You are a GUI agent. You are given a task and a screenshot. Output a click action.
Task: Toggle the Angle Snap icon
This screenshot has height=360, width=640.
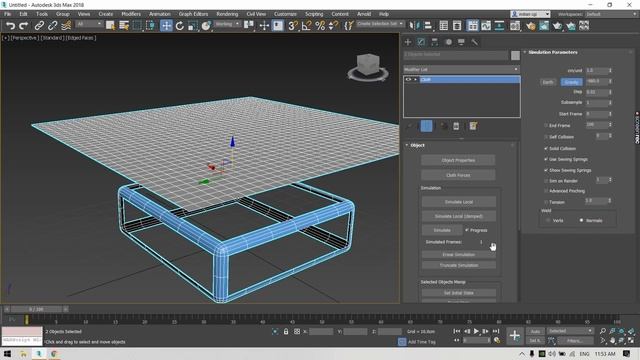tap(306, 26)
